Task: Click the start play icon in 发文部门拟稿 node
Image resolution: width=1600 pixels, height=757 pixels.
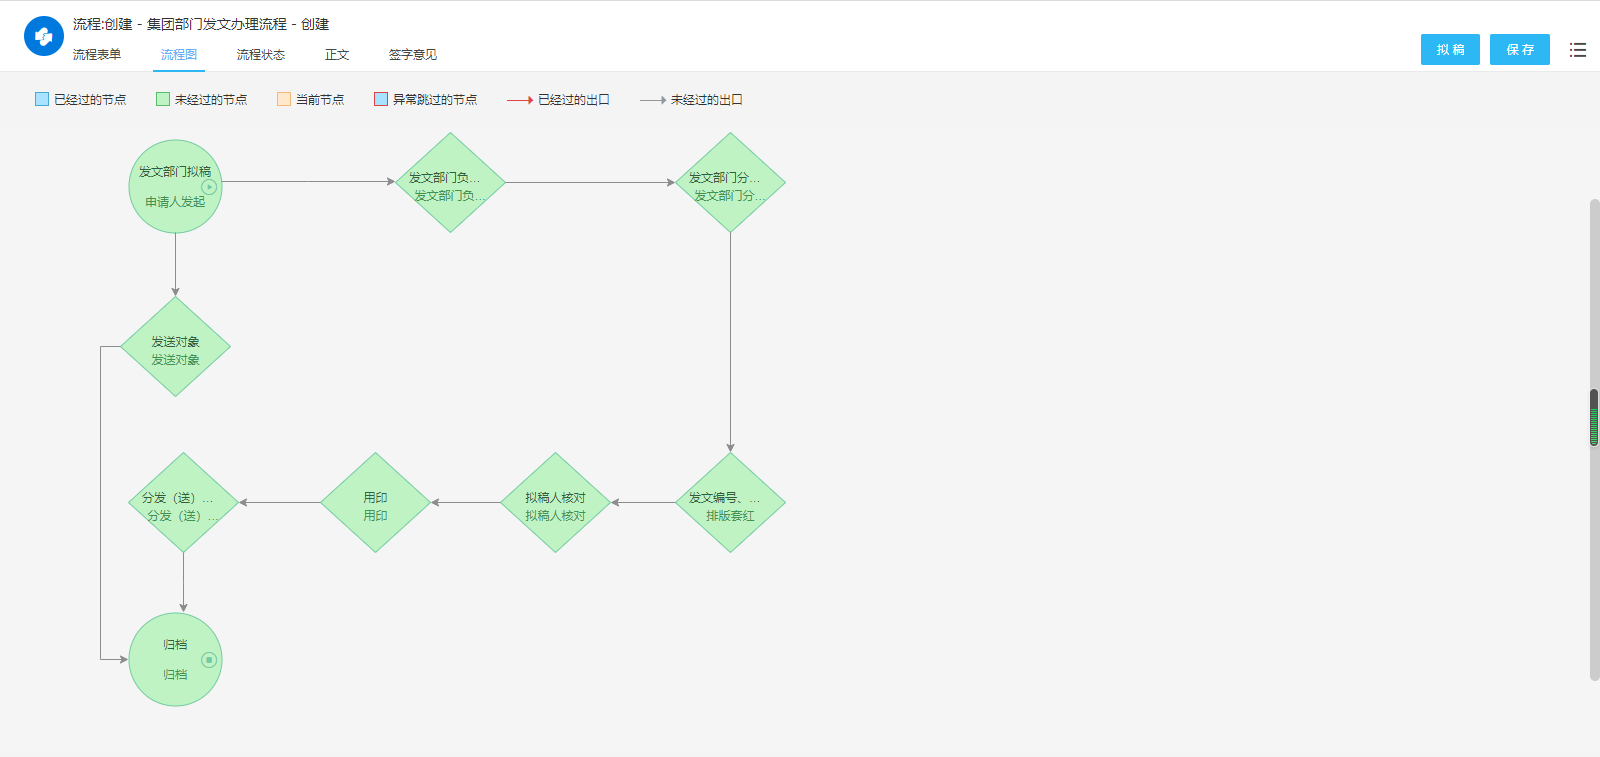Action: [x=209, y=187]
